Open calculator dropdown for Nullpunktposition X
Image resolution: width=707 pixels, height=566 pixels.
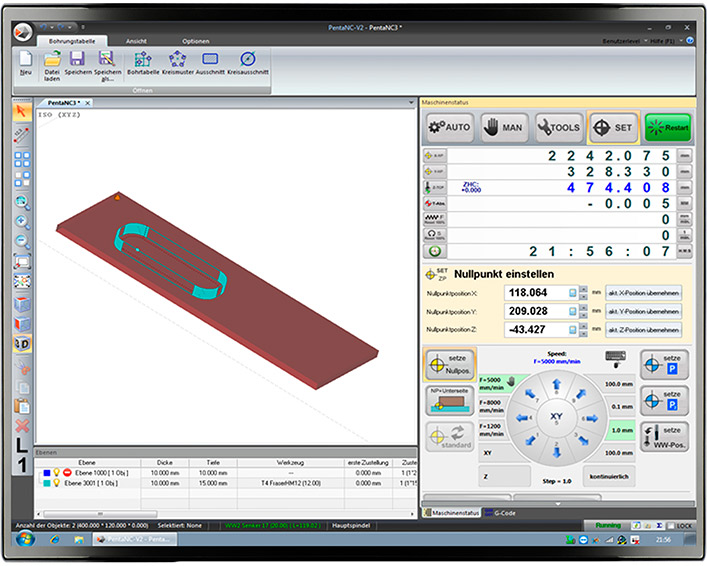click(574, 293)
